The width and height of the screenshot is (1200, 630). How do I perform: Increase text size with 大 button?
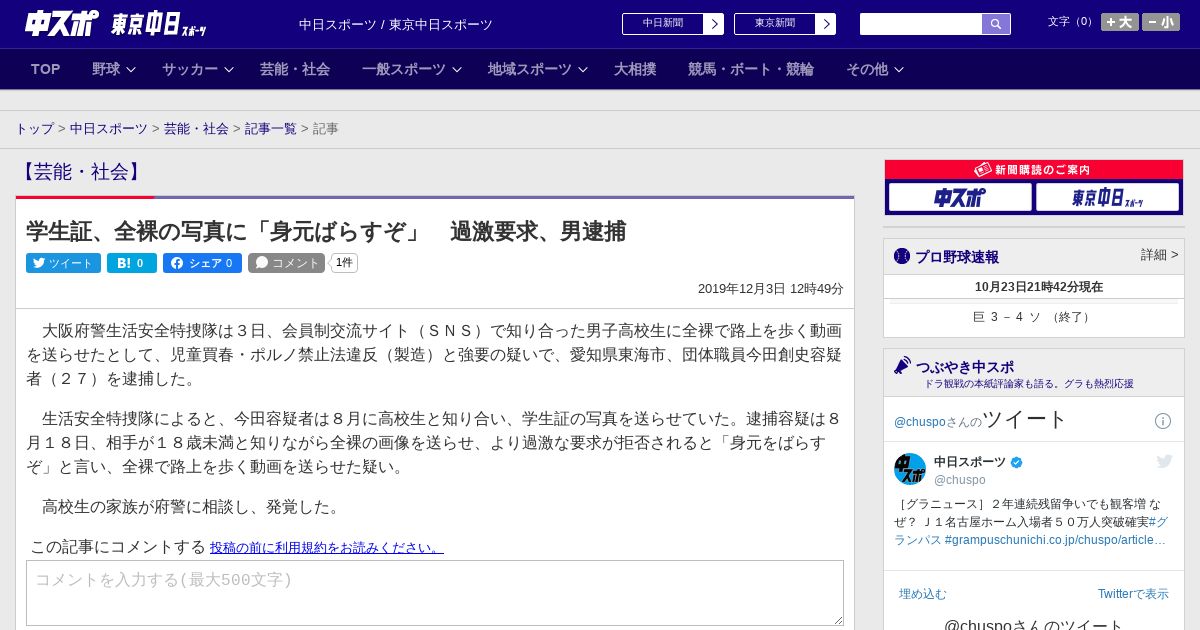1120,22
